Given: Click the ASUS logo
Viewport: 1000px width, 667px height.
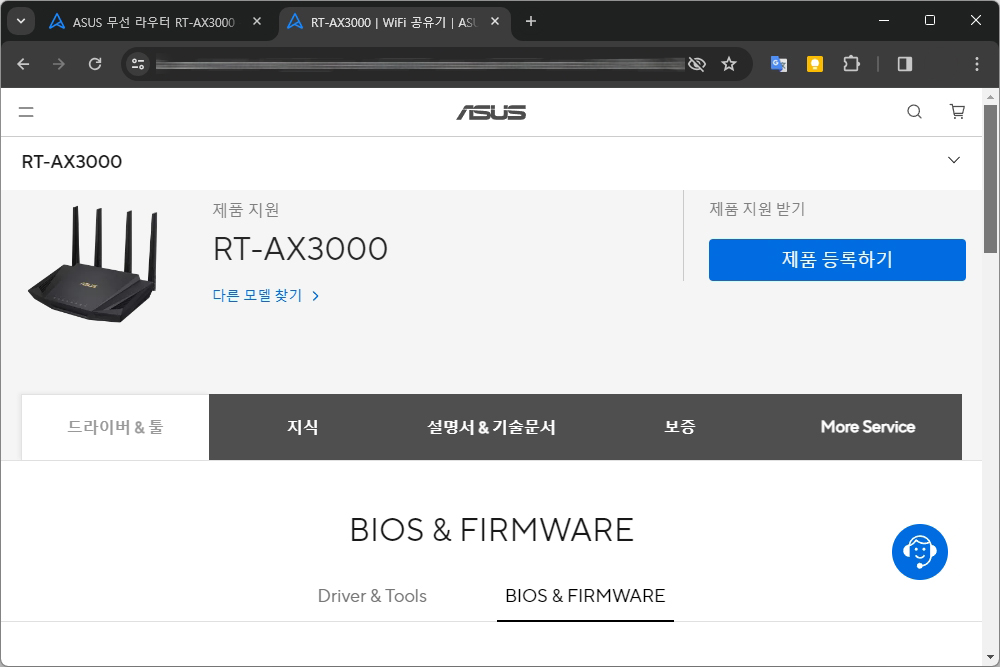Looking at the screenshot, I should click(491, 113).
